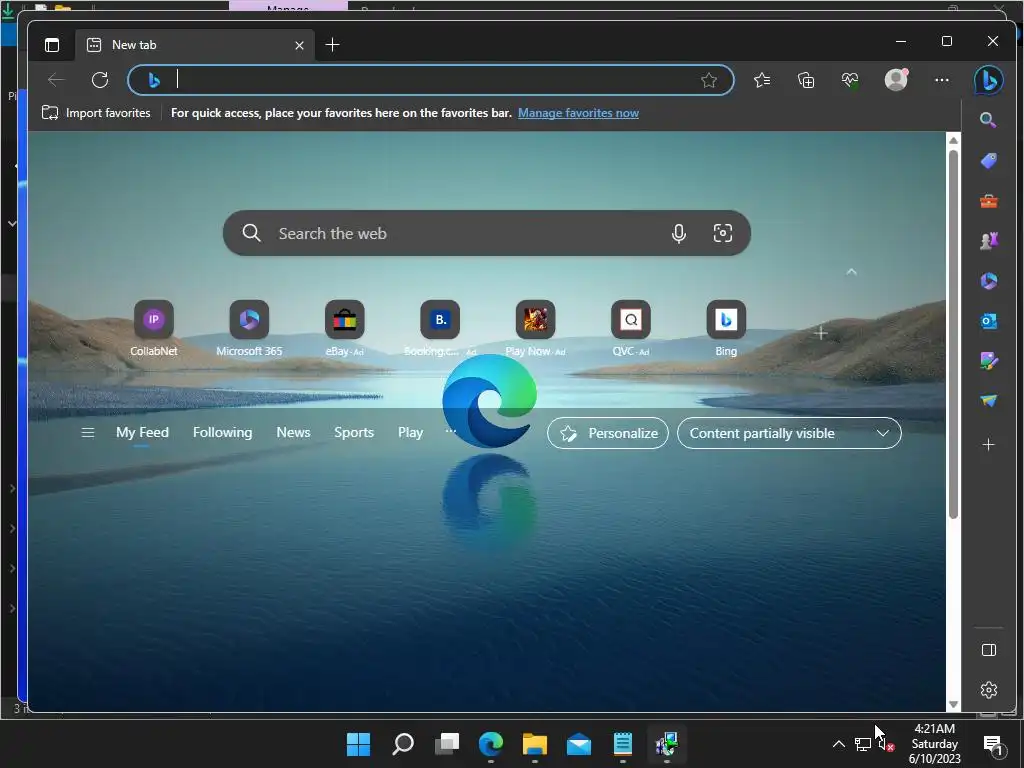
Task: Select the My Feed tab
Action: pyautogui.click(x=142, y=432)
